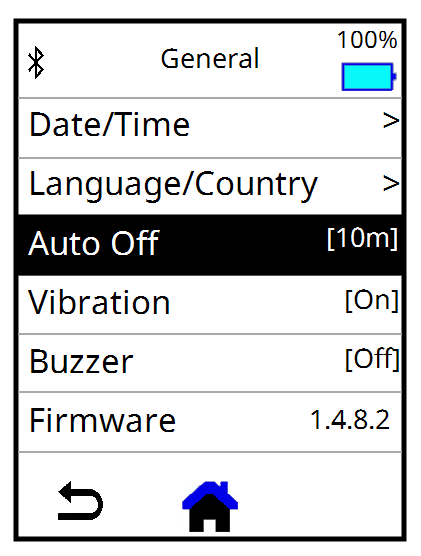Toggle Vibration [On] setting
This screenshot has width=421, height=556.
[x=210, y=305]
